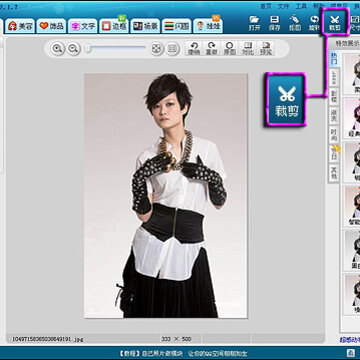Select the LOMO effects category tab
The width and height of the screenshot is (360, 360).
334,77
